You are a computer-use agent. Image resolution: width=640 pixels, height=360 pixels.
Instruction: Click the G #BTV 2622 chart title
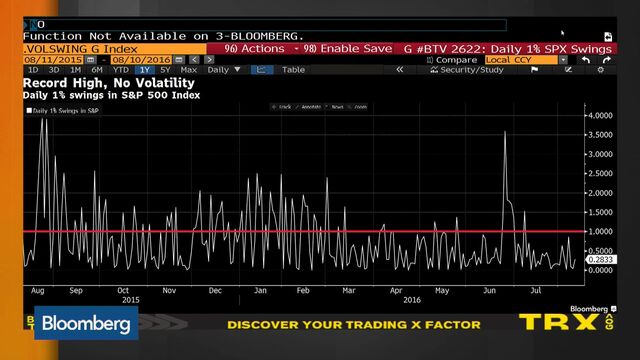(x=508, y=49)
